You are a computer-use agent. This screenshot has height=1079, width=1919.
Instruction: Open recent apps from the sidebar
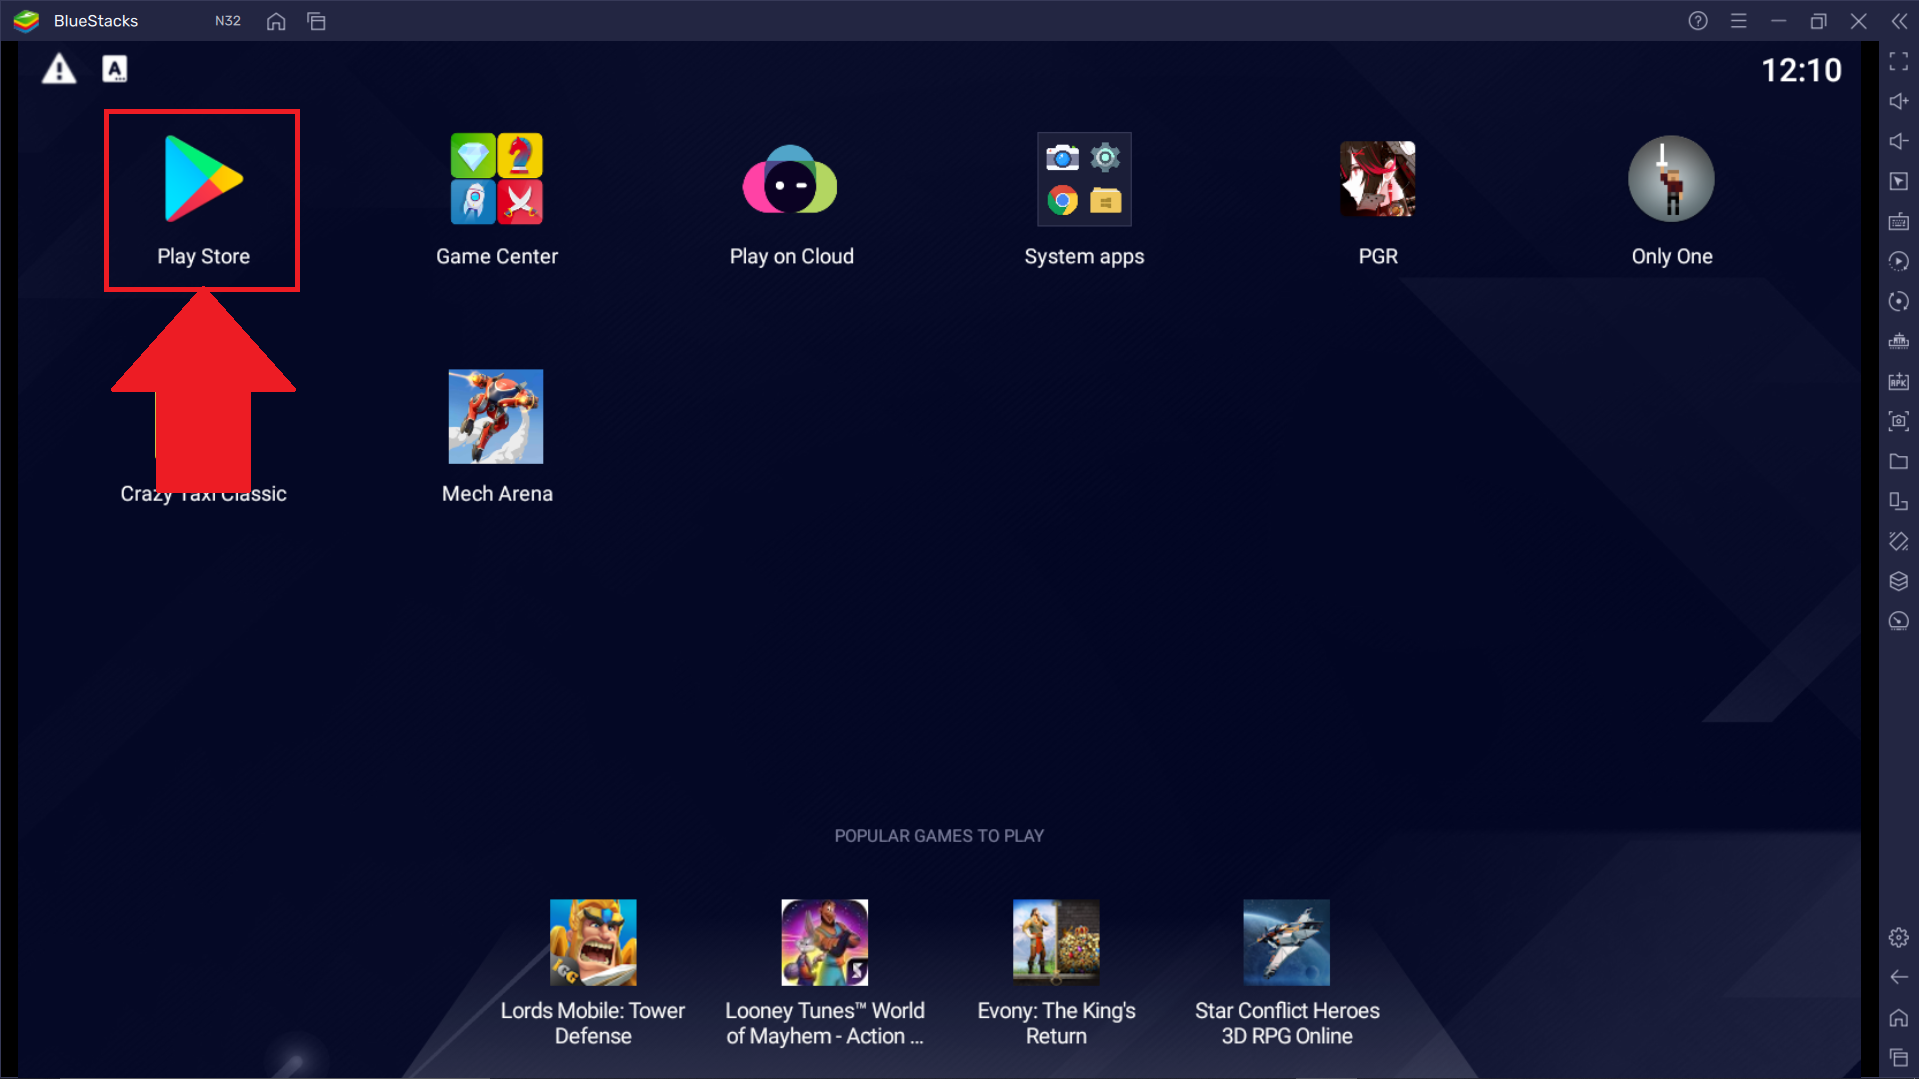pyautogui.click(x=1899, y=1058)
